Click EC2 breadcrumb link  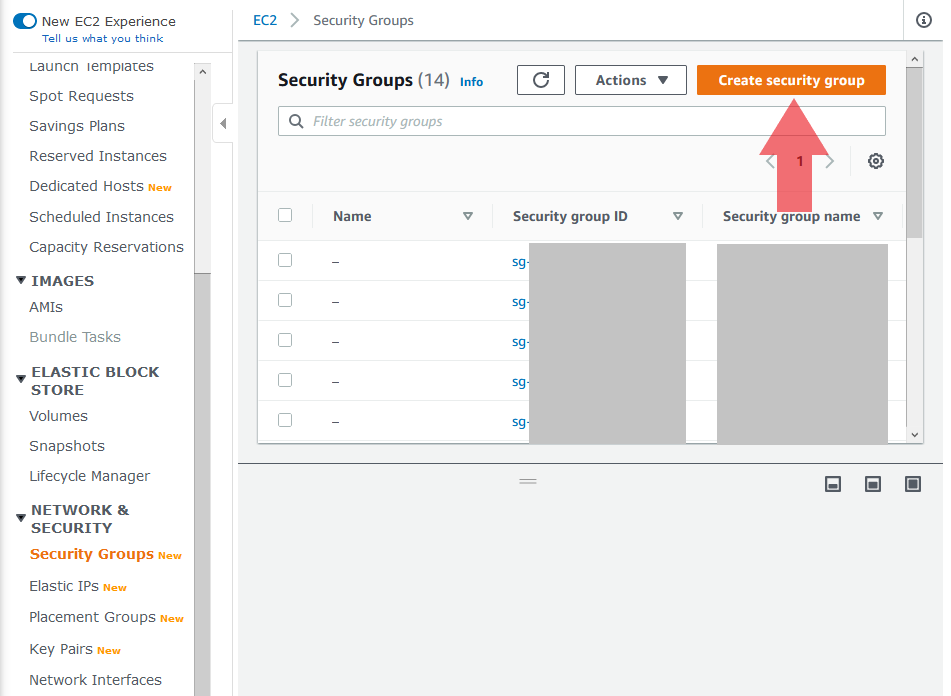[x=264, y=21]
